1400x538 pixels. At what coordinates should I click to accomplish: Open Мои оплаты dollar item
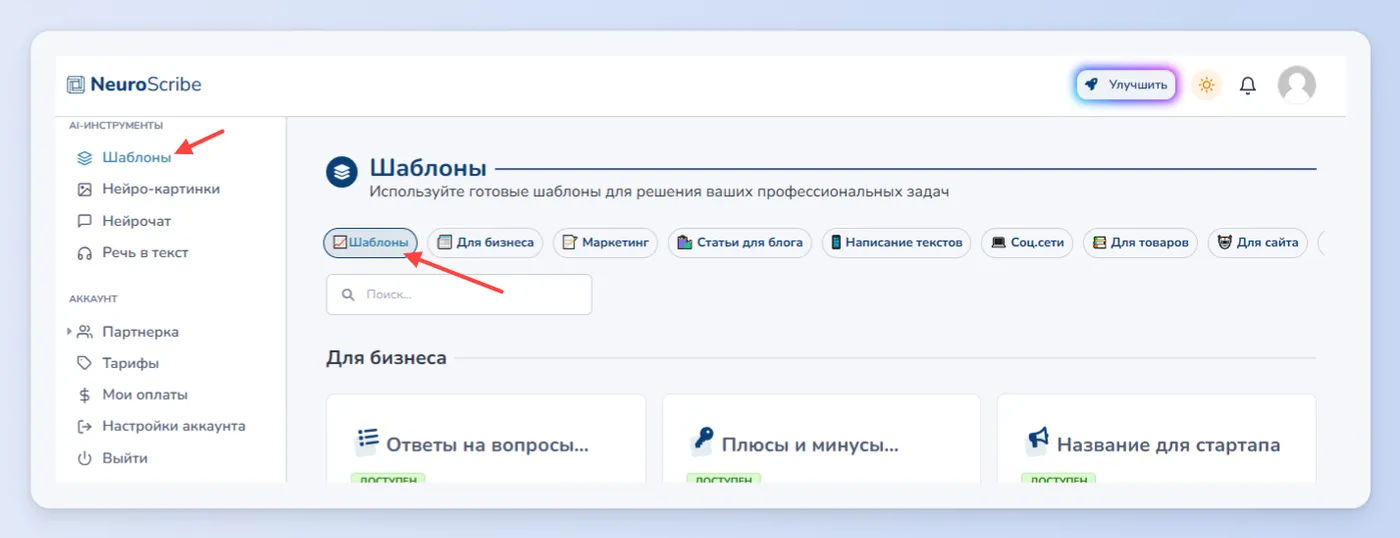[132, 395]
